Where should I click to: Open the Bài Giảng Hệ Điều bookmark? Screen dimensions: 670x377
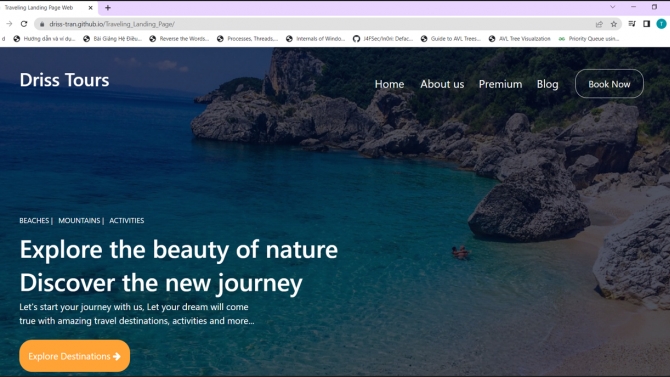(x=113, y=38)
